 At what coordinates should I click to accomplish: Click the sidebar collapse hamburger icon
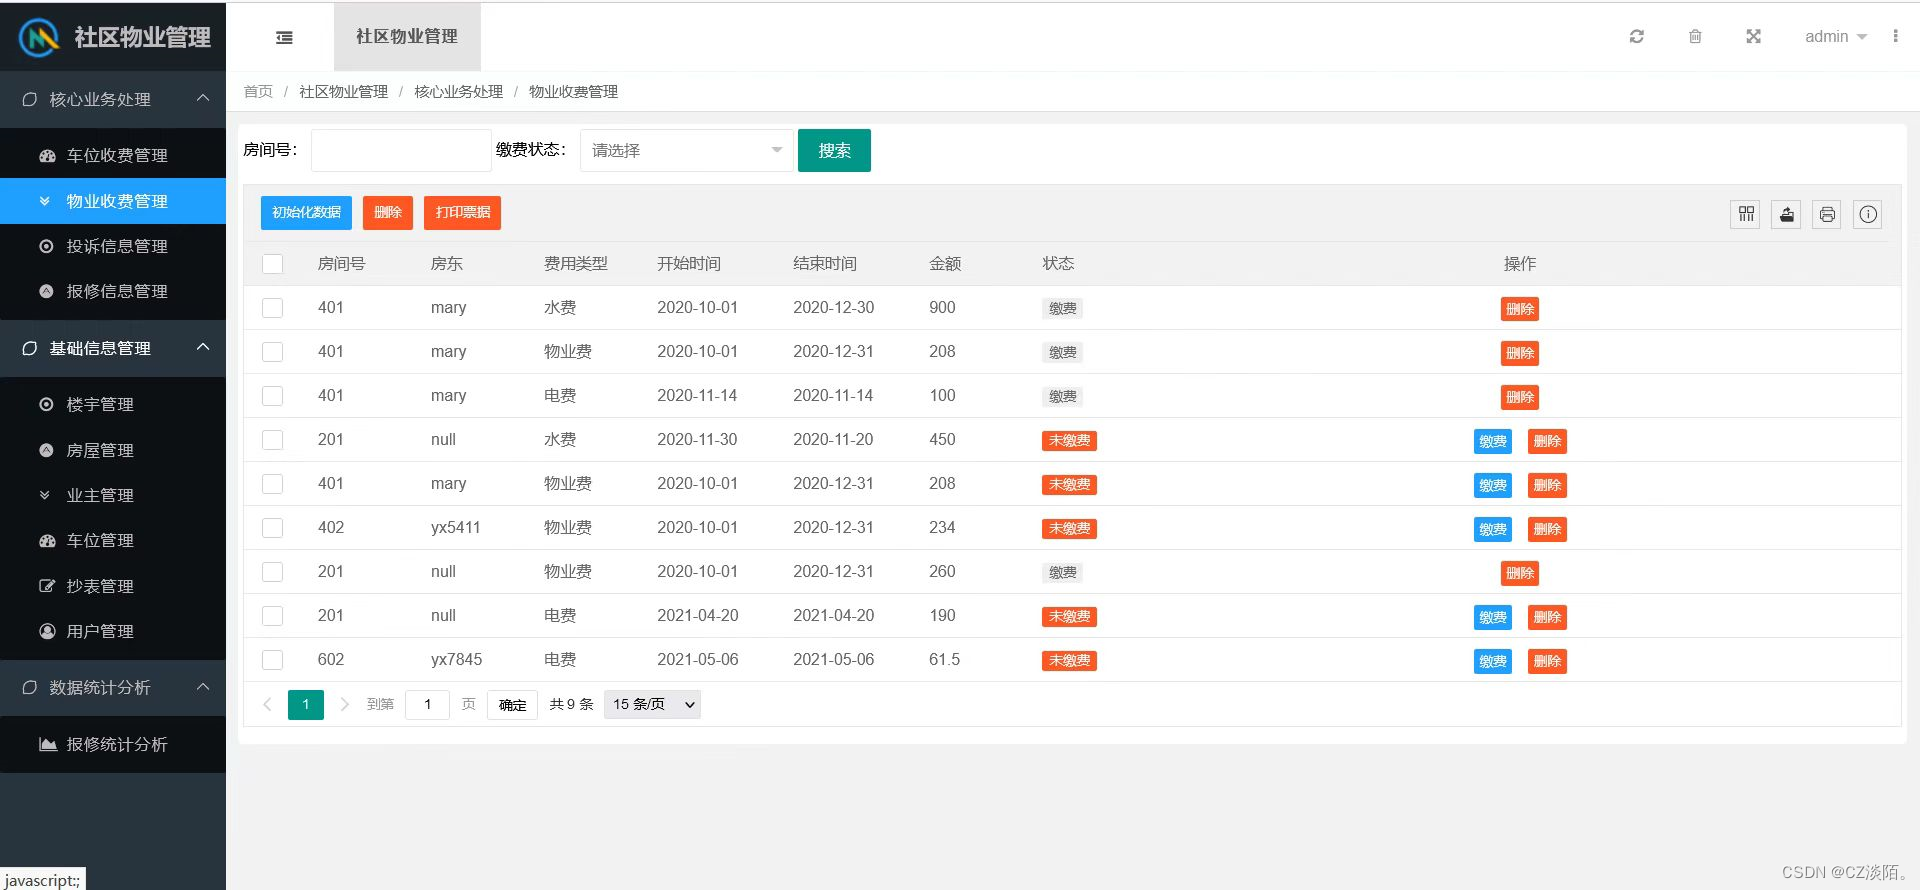284,37
